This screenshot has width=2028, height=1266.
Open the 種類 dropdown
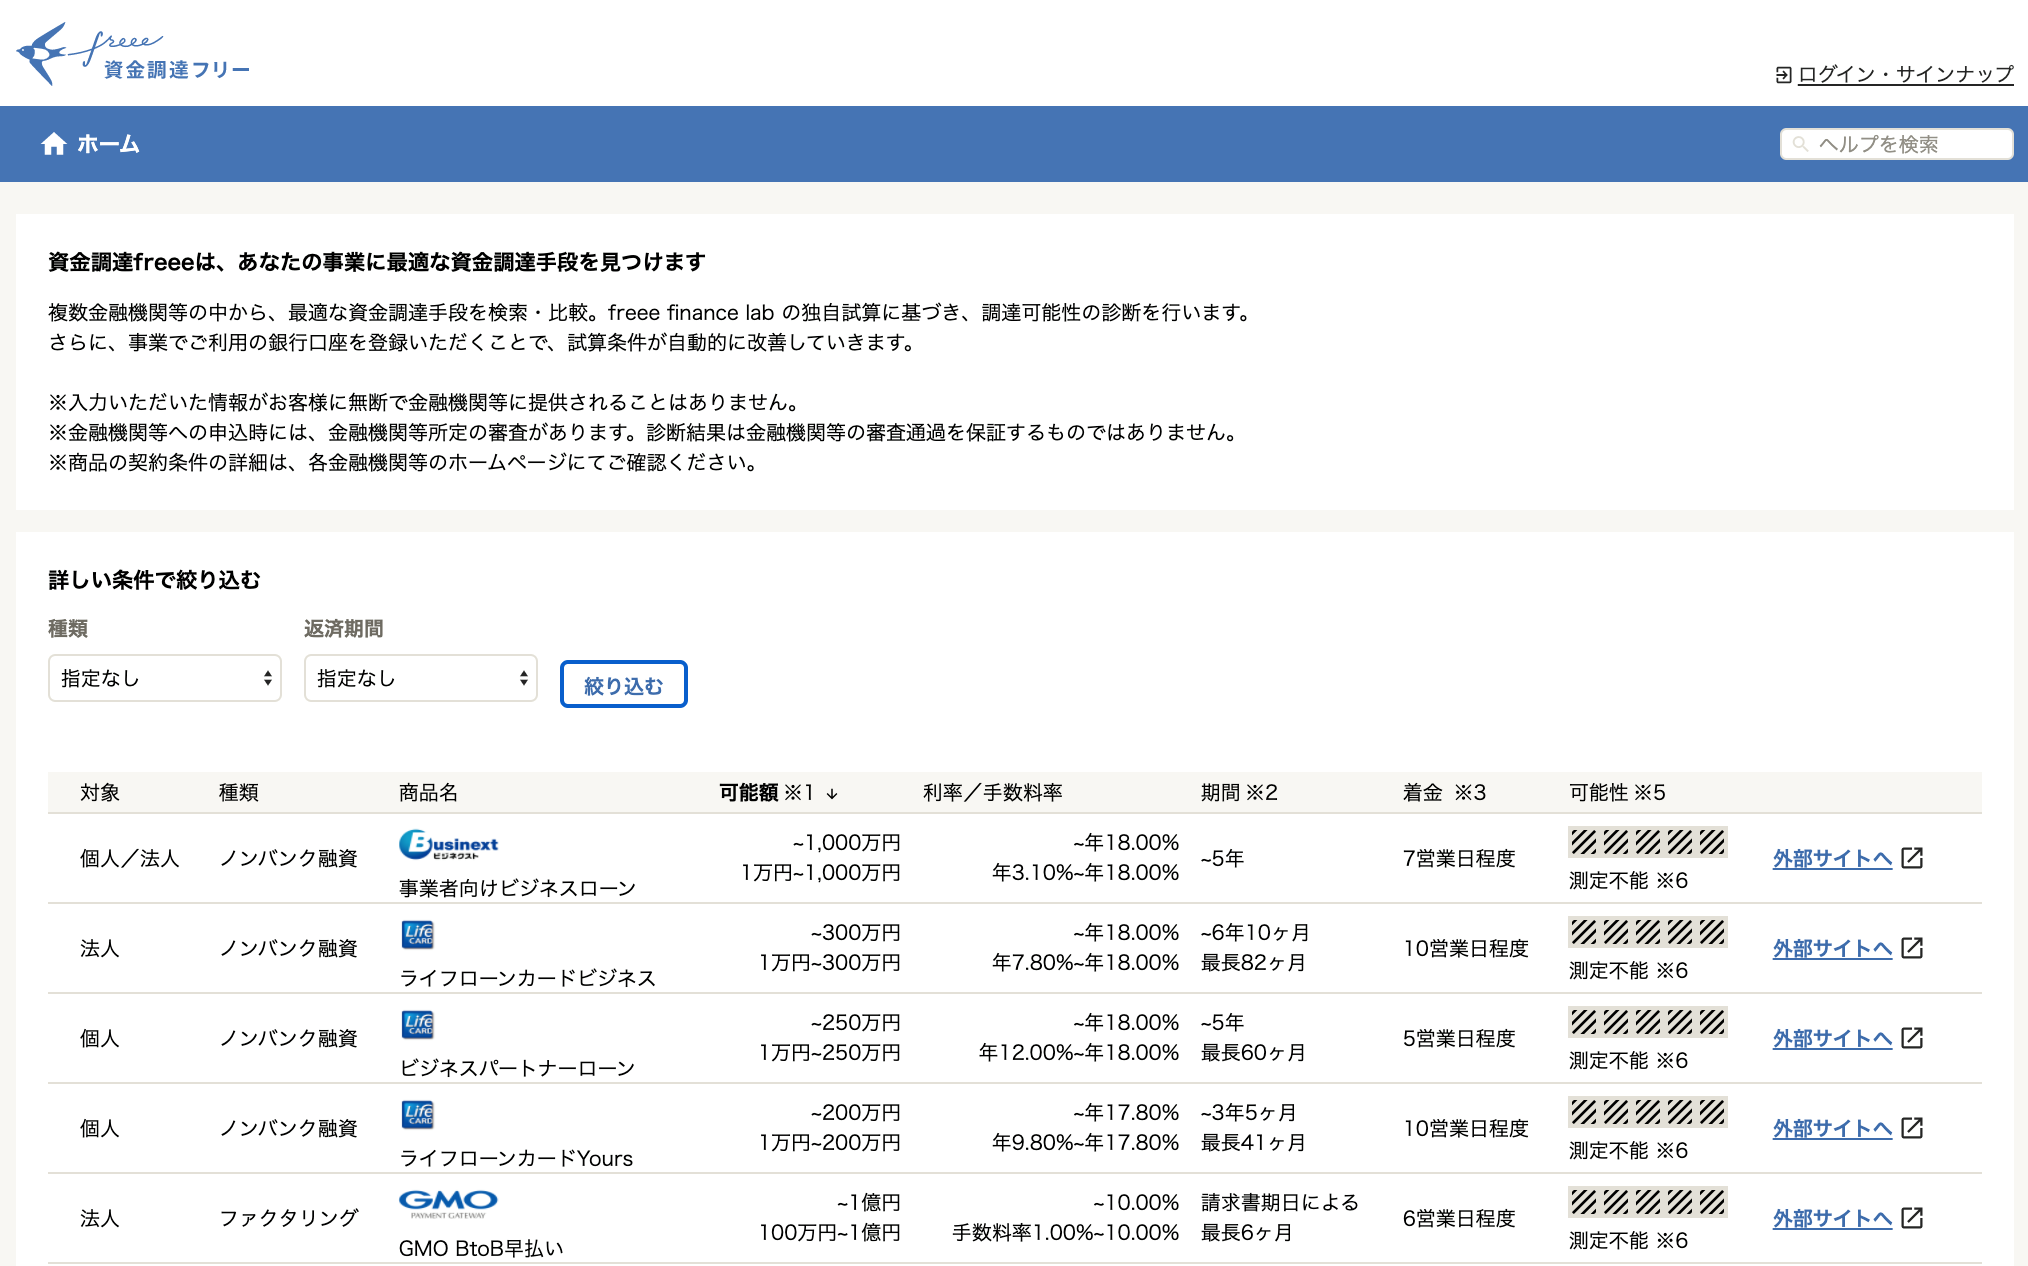pos(165,679)
